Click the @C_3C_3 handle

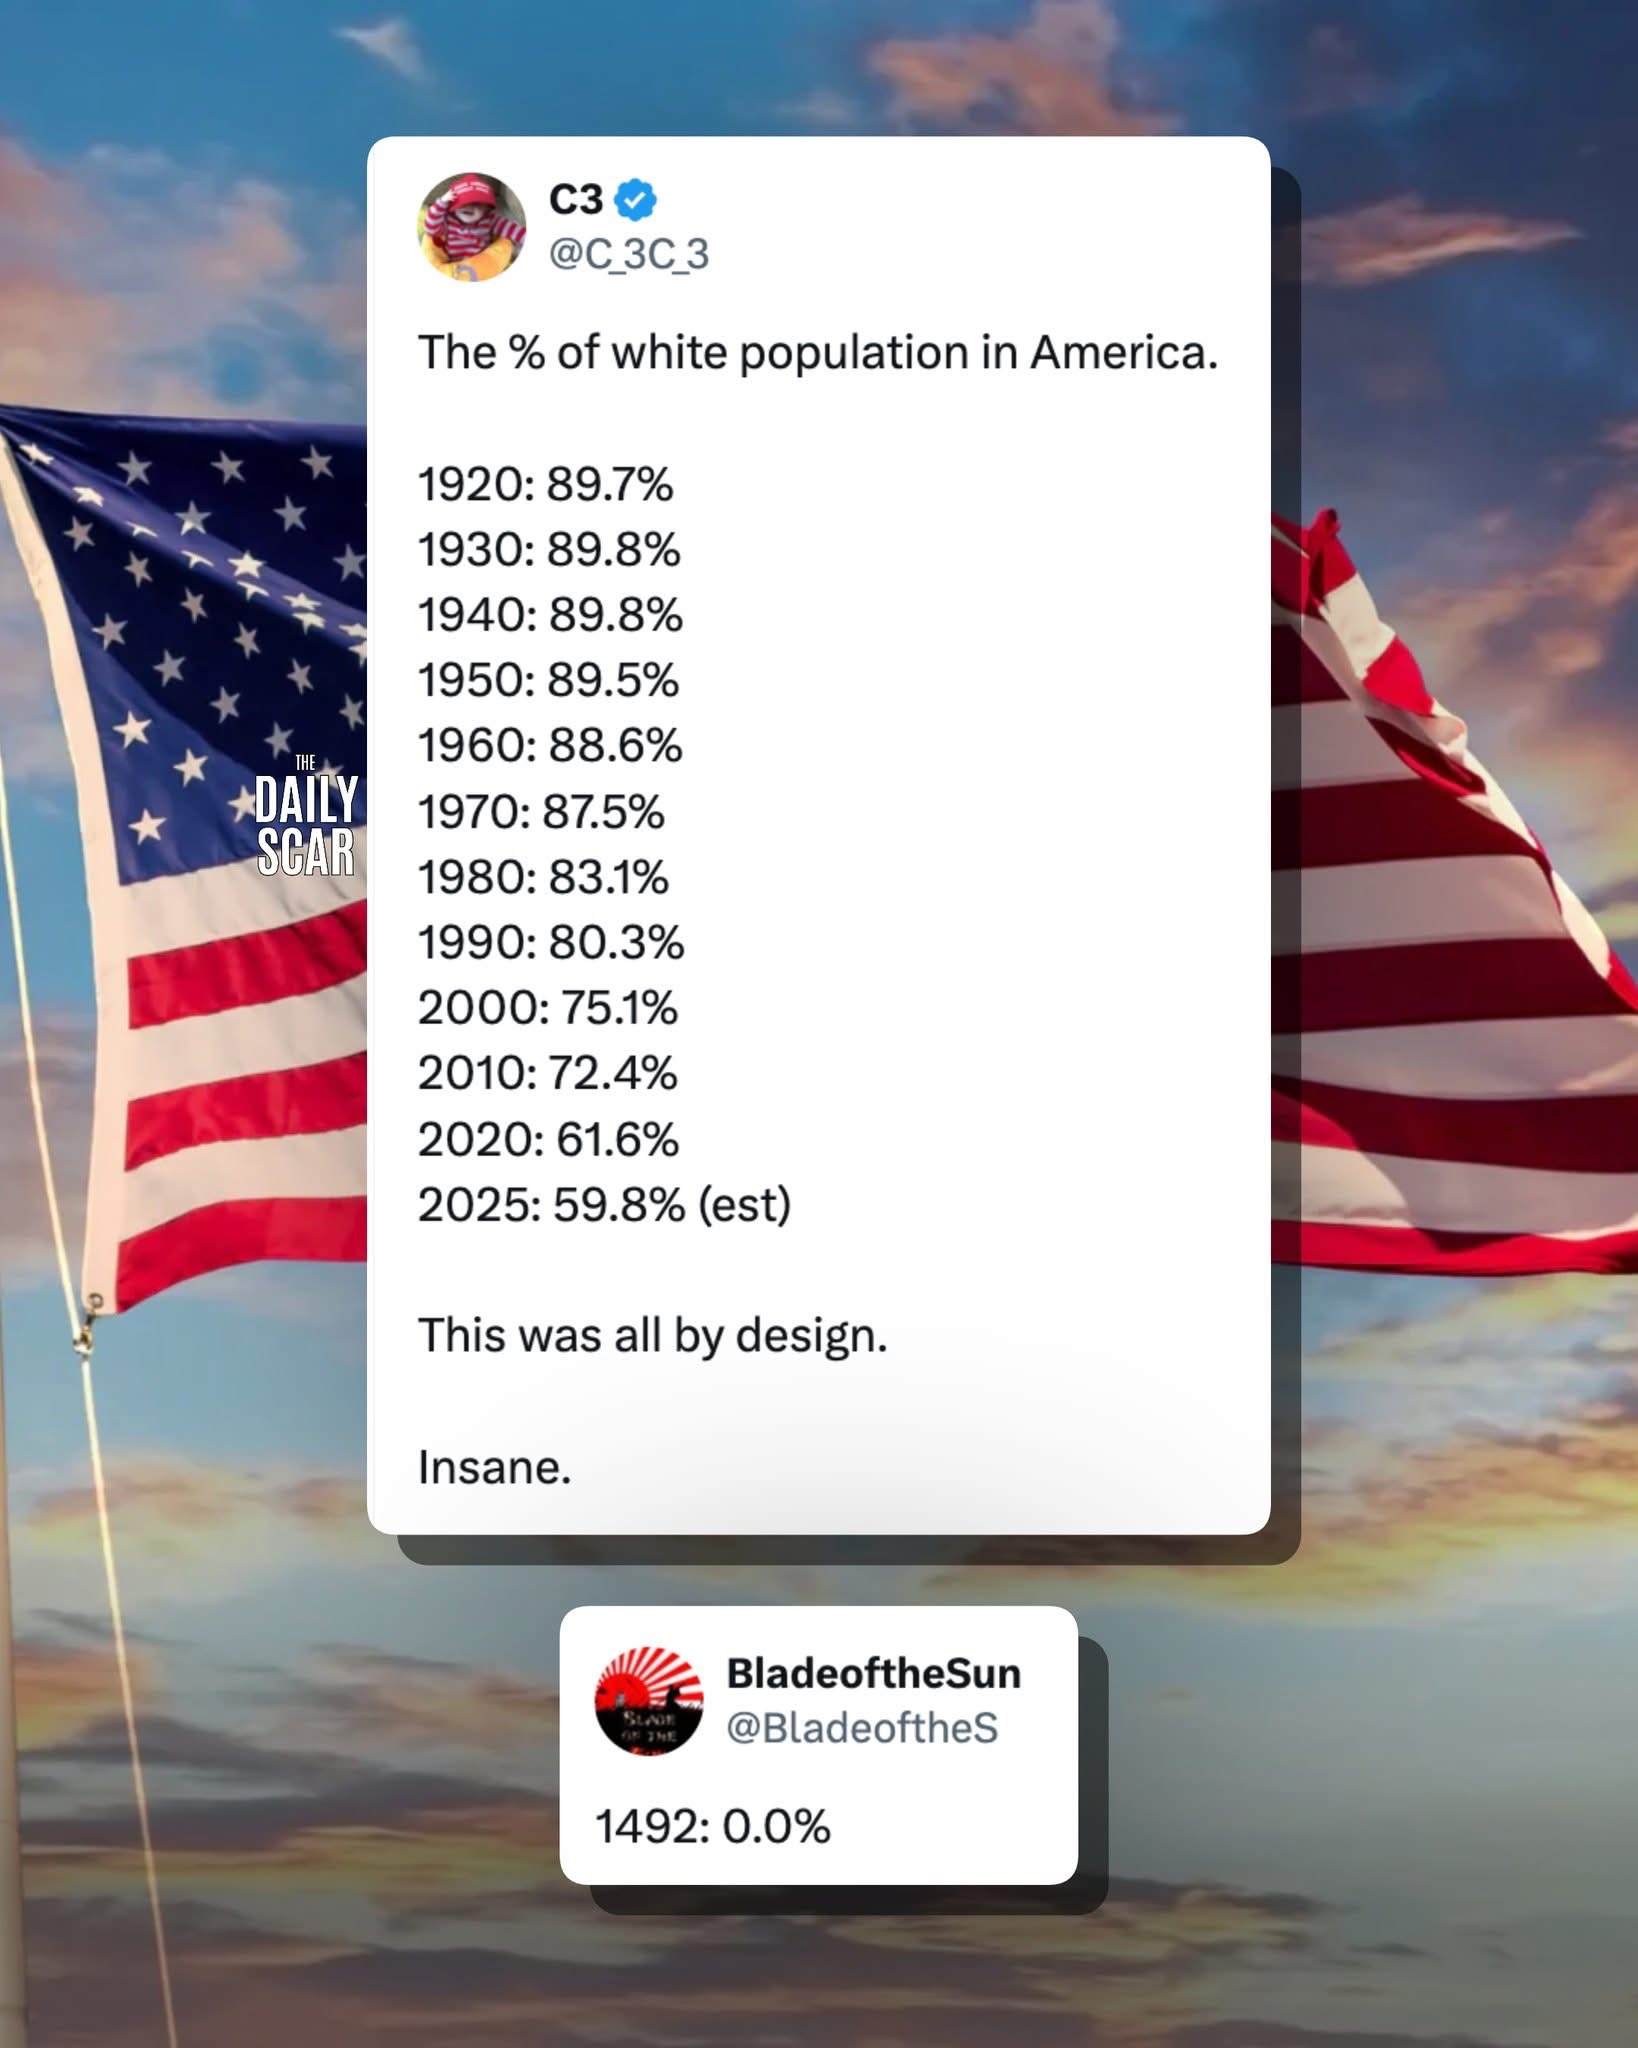click(629, 254)
